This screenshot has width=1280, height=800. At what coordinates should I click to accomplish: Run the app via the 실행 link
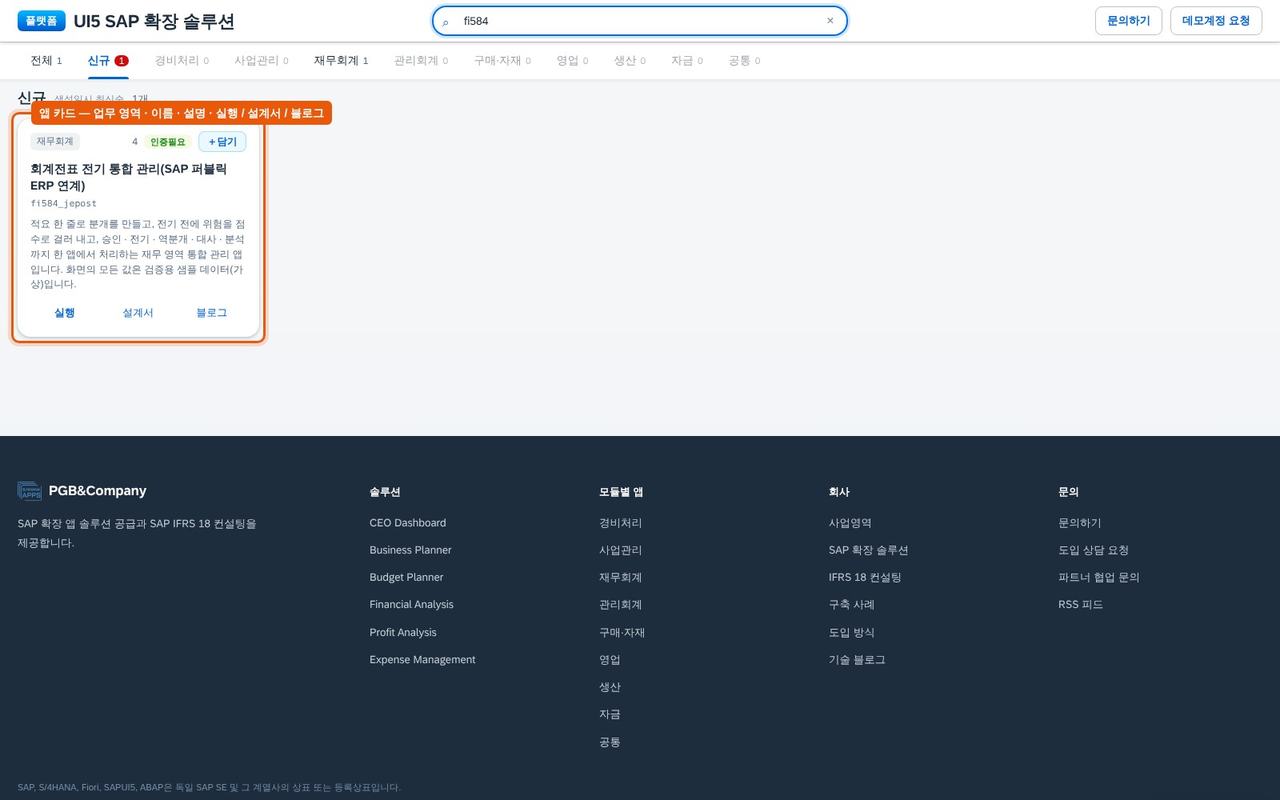click(x=65, y=313)
